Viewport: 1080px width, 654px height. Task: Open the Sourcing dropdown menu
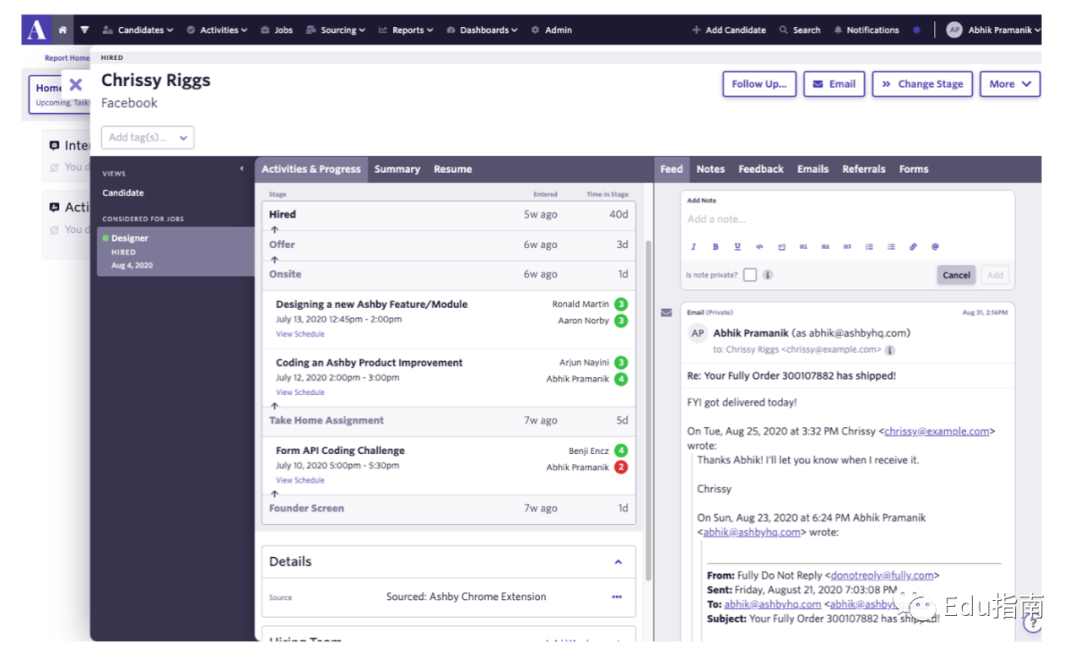336,30
